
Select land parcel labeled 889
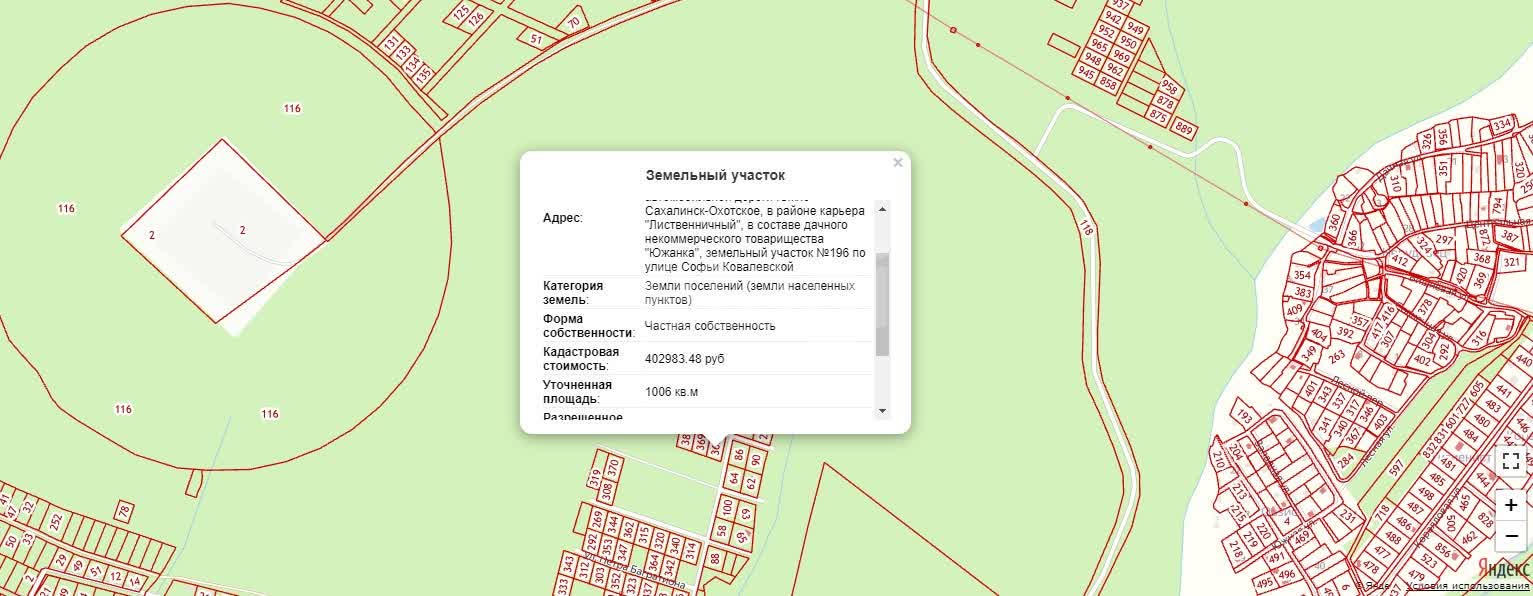(x=1185, y=129)
